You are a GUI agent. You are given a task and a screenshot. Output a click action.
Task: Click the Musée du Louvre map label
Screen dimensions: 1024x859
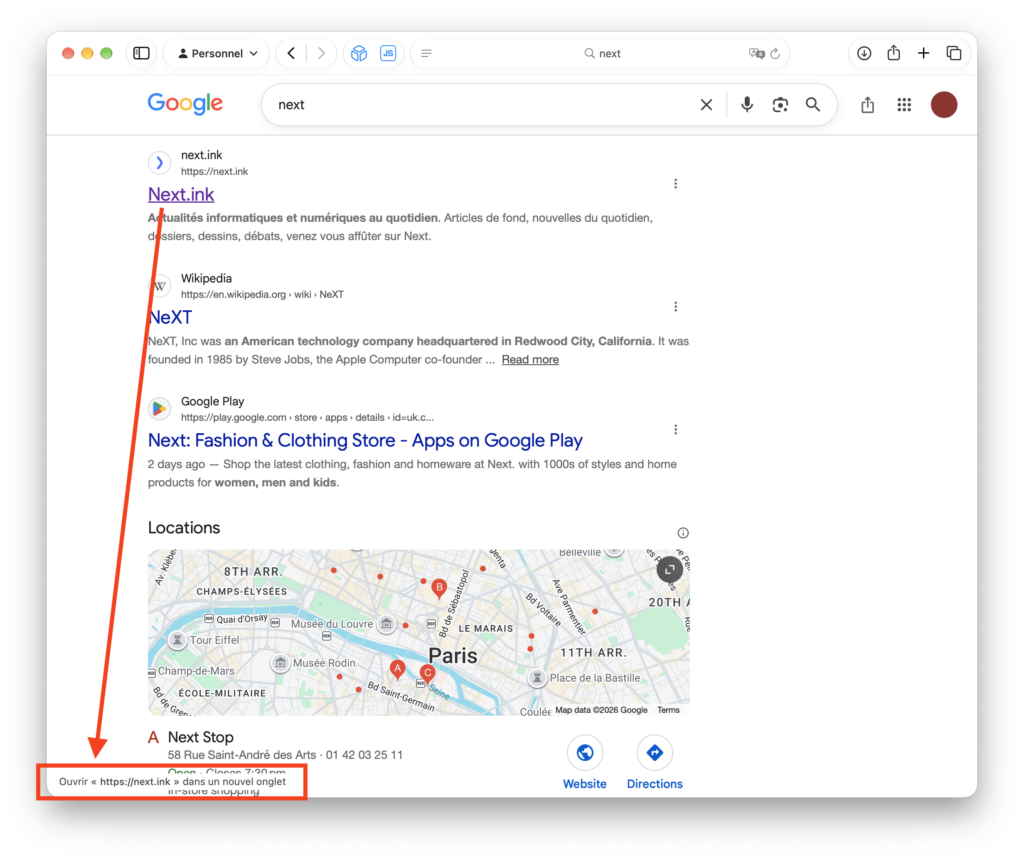332,624
